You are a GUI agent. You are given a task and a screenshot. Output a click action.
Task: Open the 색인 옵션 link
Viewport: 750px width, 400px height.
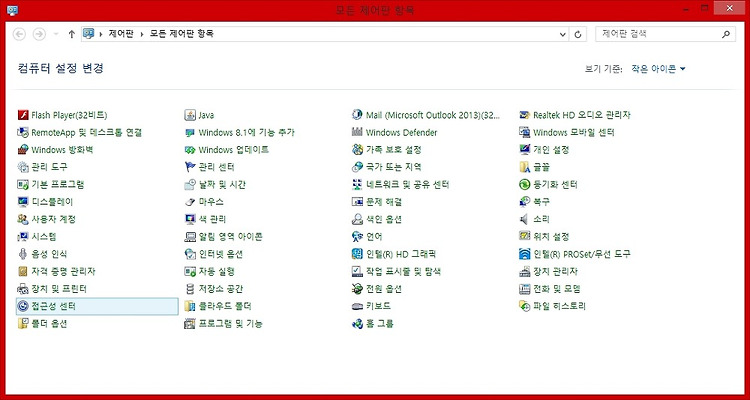[x=384, y=220]
